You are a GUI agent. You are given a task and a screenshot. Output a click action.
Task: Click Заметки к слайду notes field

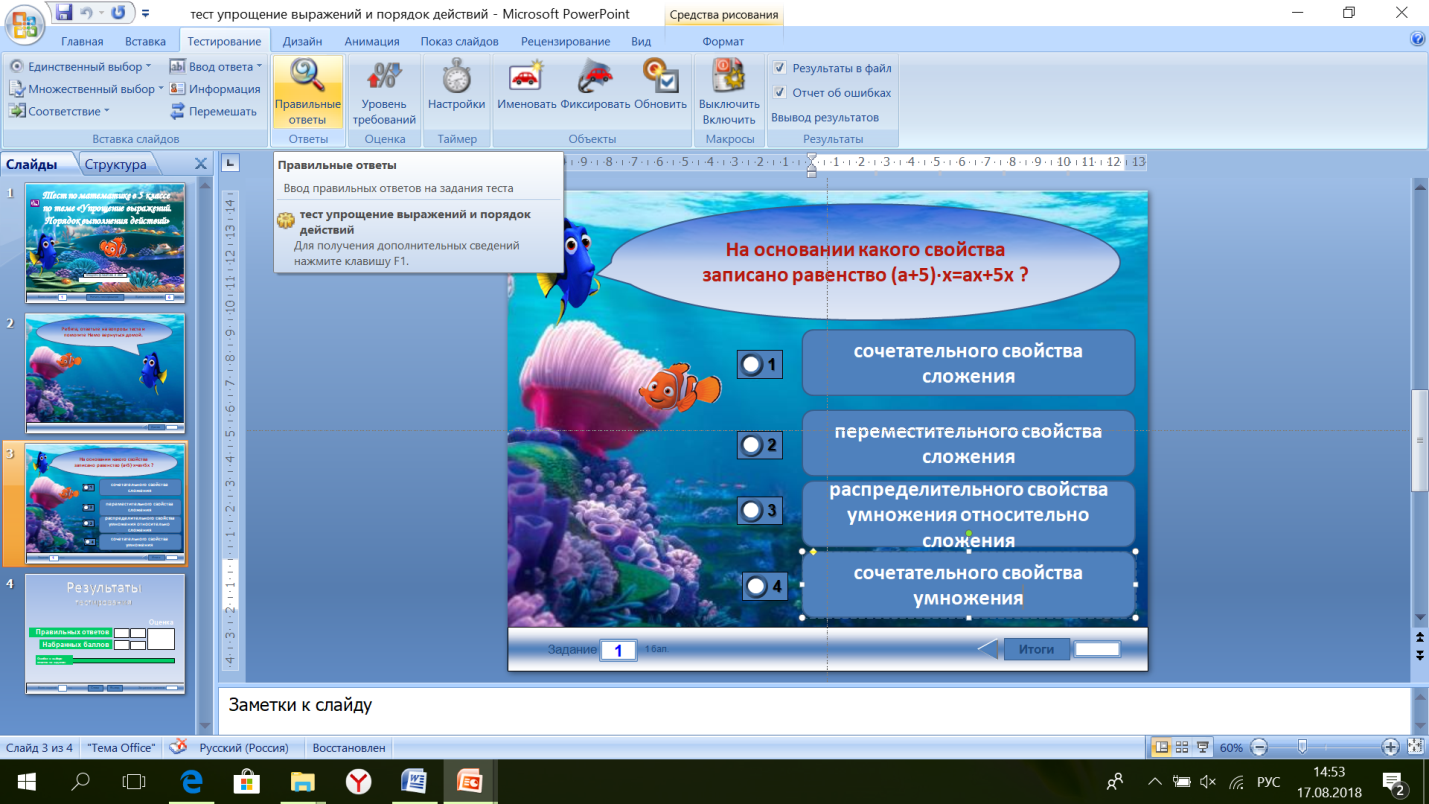point(813,710)
